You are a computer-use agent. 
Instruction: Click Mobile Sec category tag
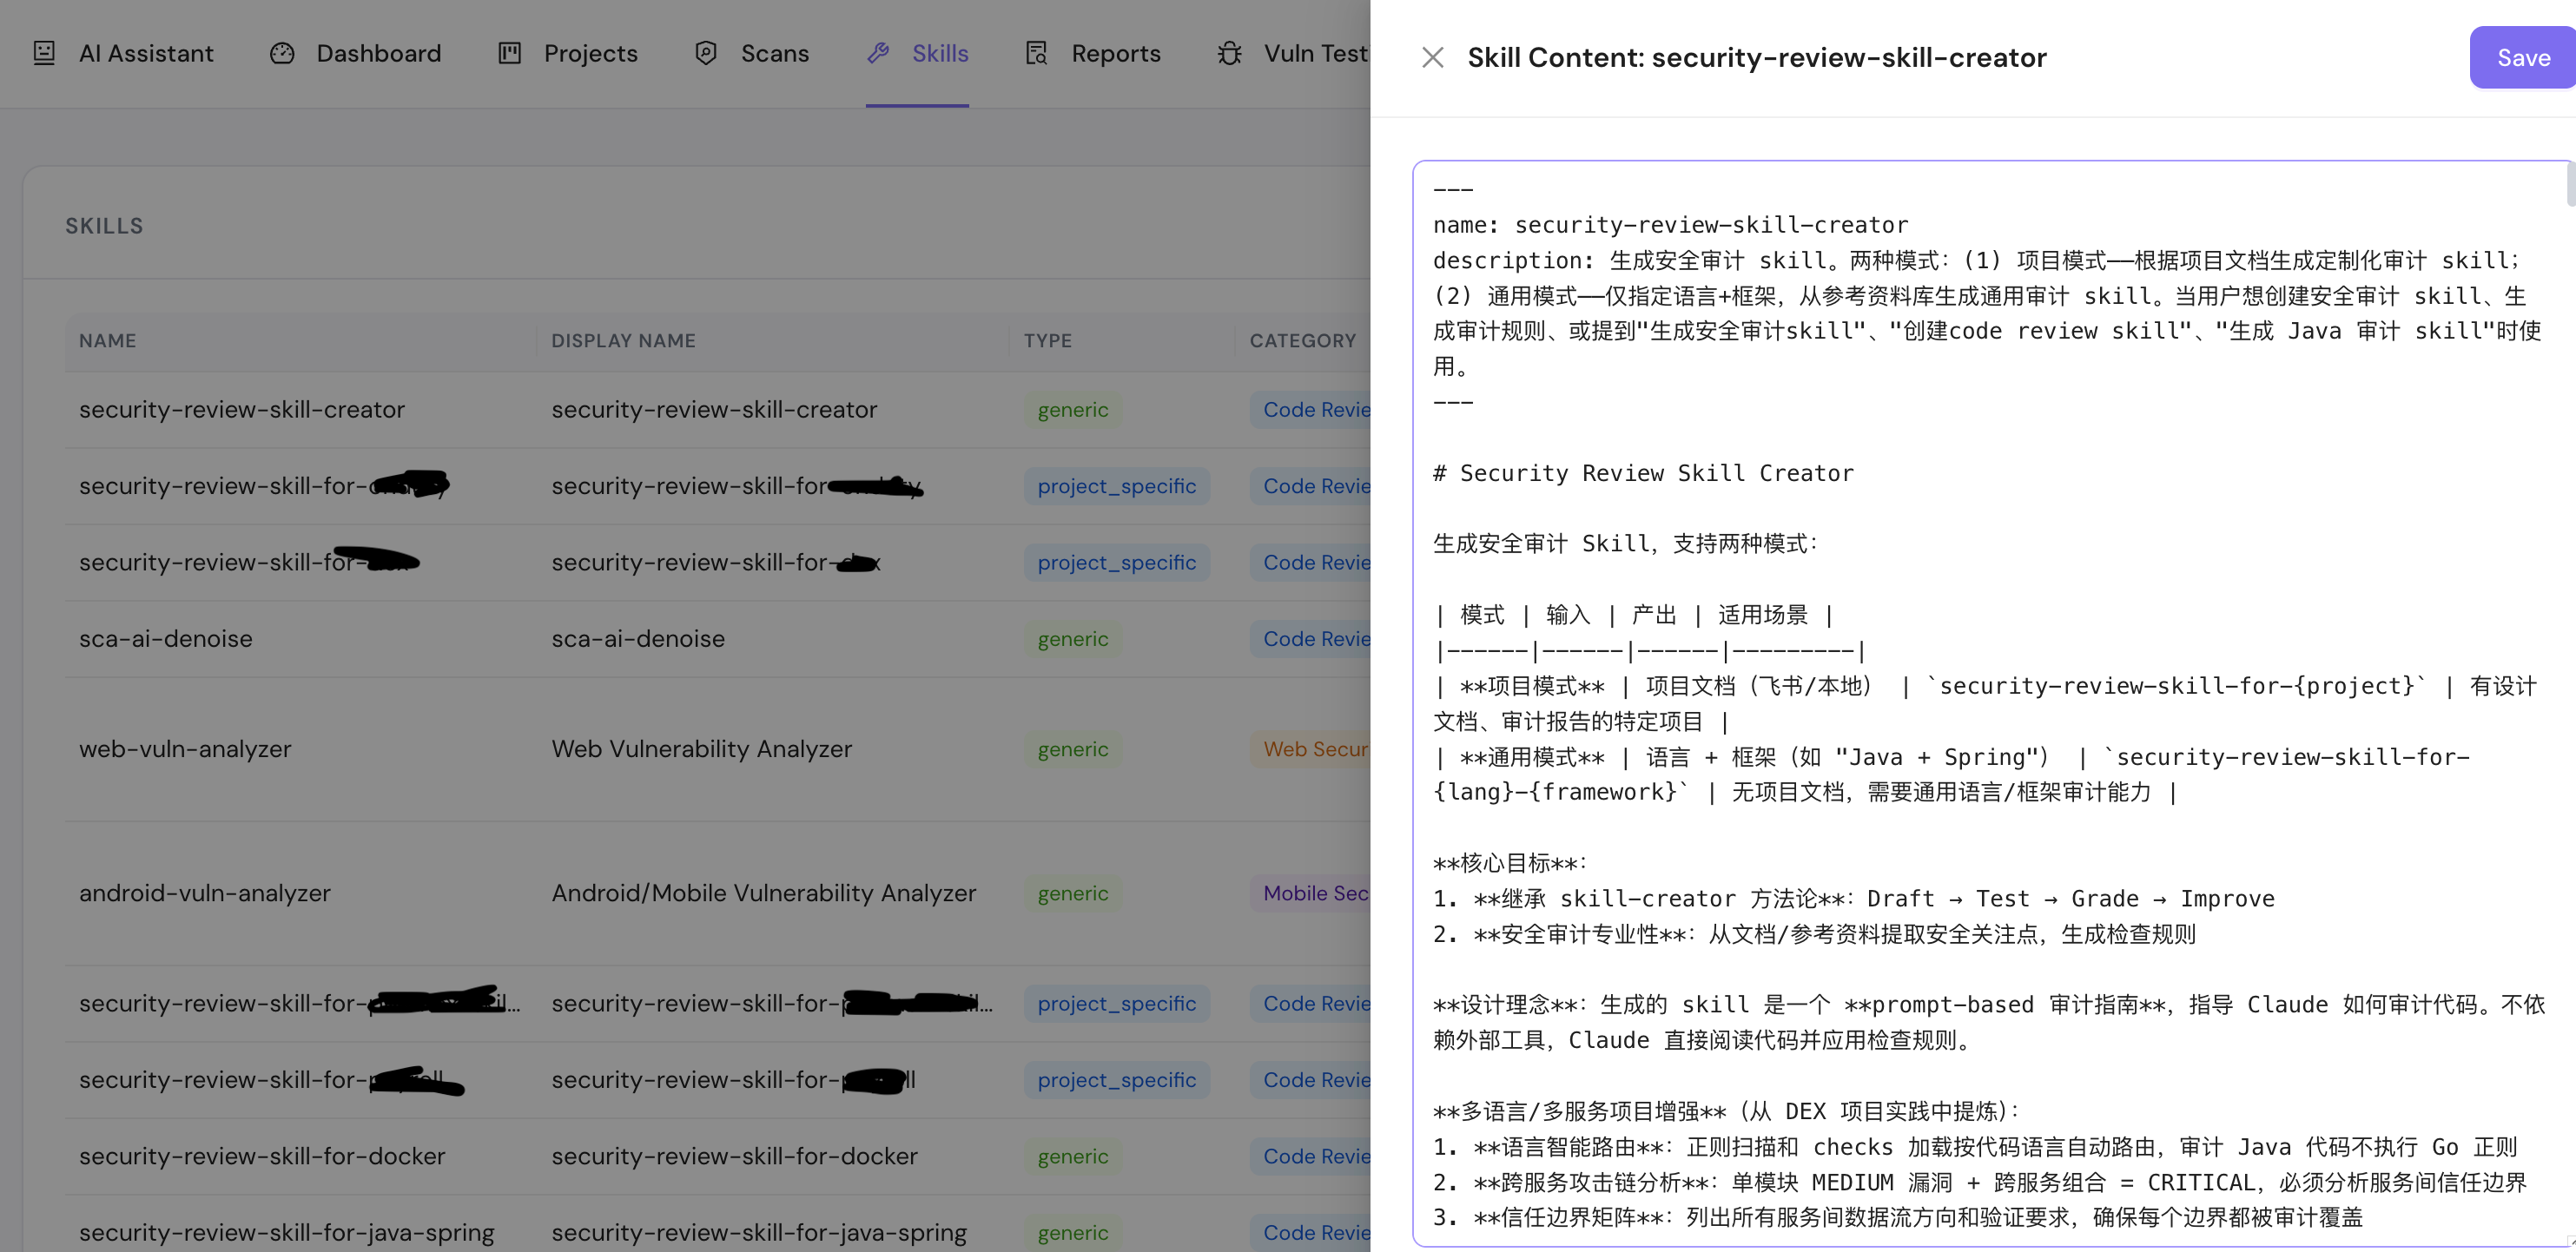click(1310, 892)
